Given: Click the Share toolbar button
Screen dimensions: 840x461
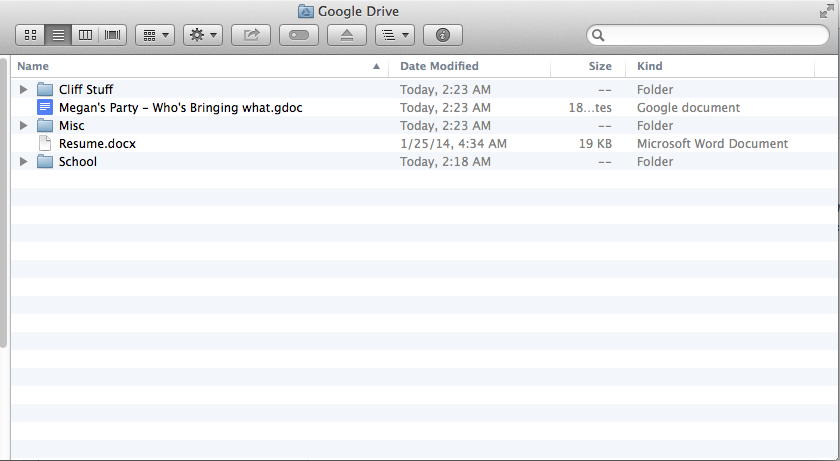Looking at the screenshot, I should [x=251, y=35].
